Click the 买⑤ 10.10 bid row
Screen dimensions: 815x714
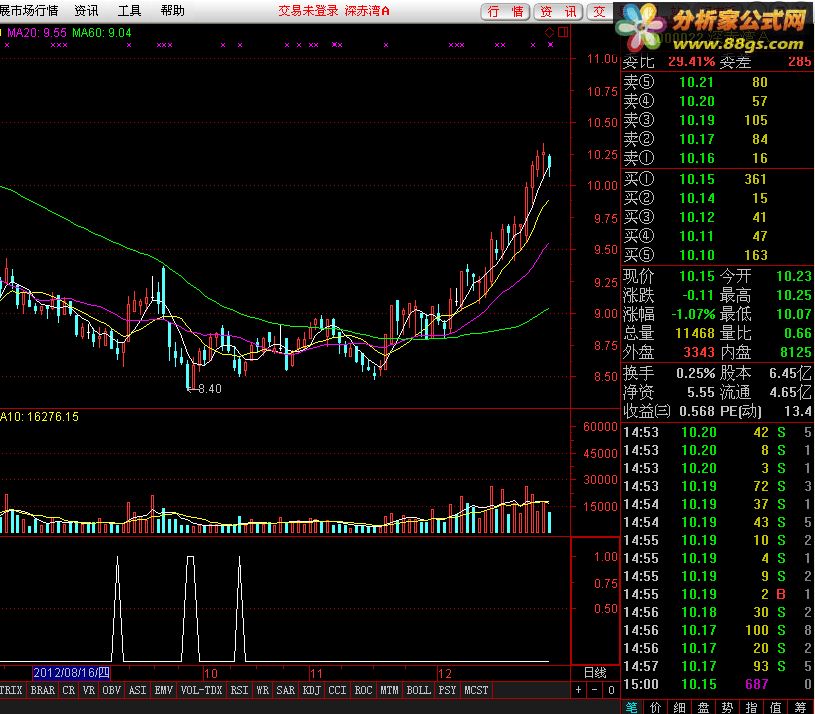tap(717, 255)
